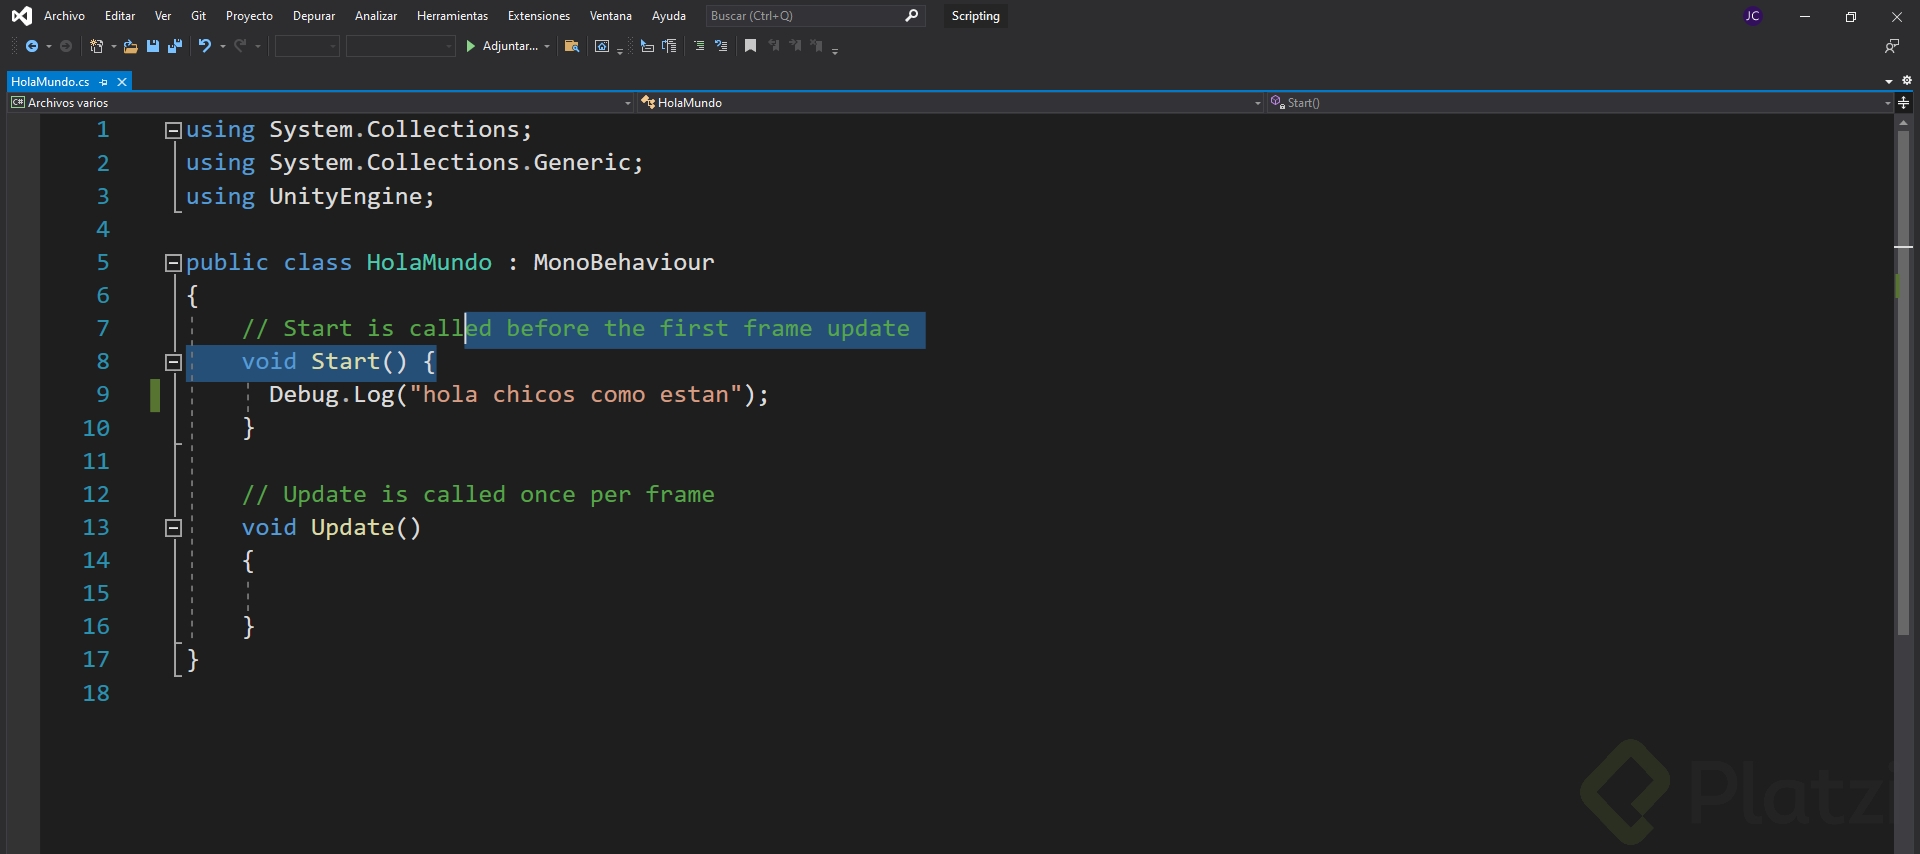Image resolution: width=1920 pixels, height=854 pixels.
Task: Open a file with the folder icon
Action: pyautogui.click(x=130, y=46)
